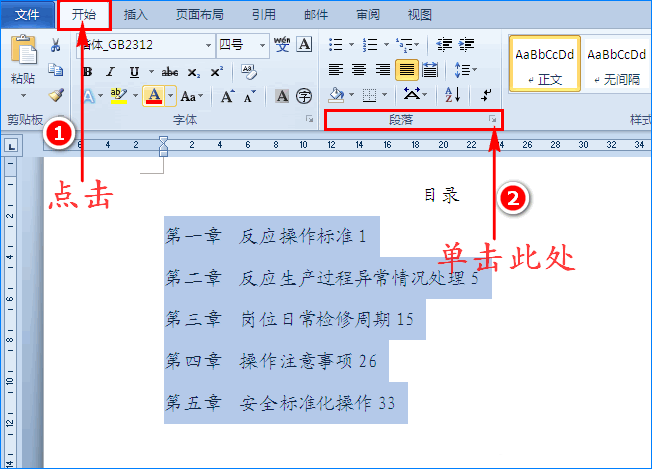Open line spacing options

pos(466,69)
